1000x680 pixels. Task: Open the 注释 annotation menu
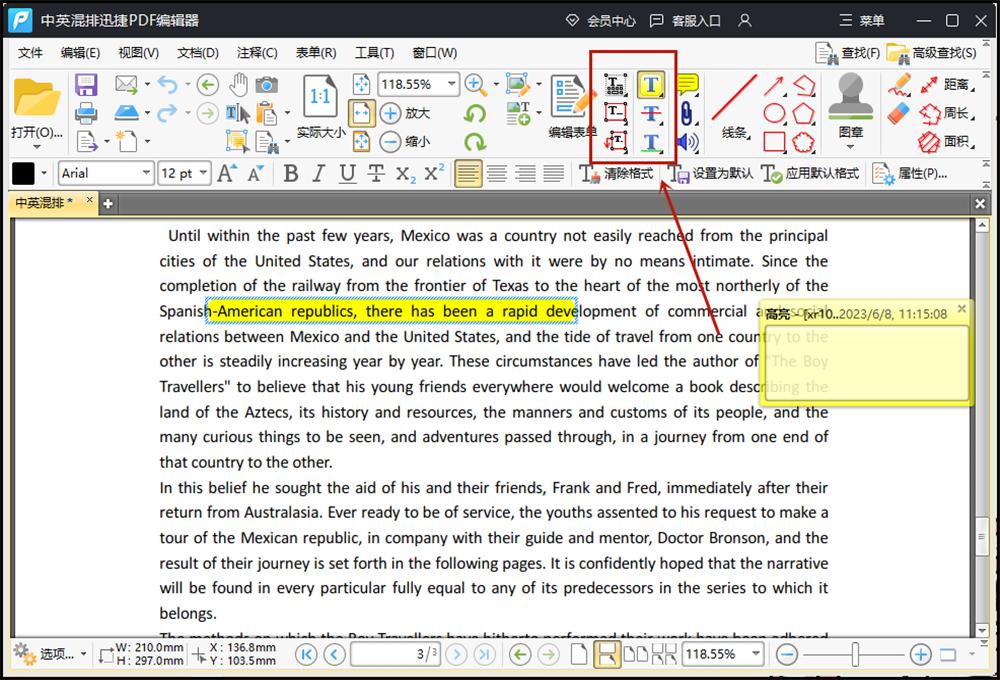pos(257,53)
